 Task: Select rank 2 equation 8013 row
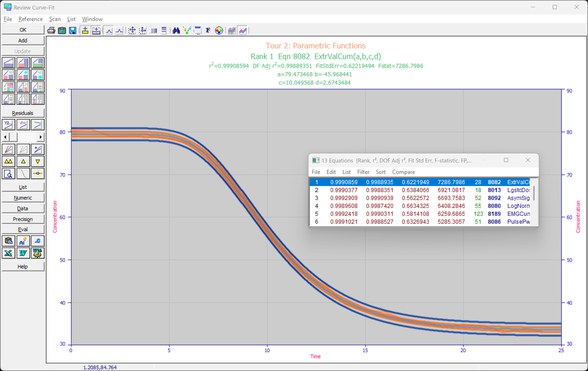(x=420, y=190)
